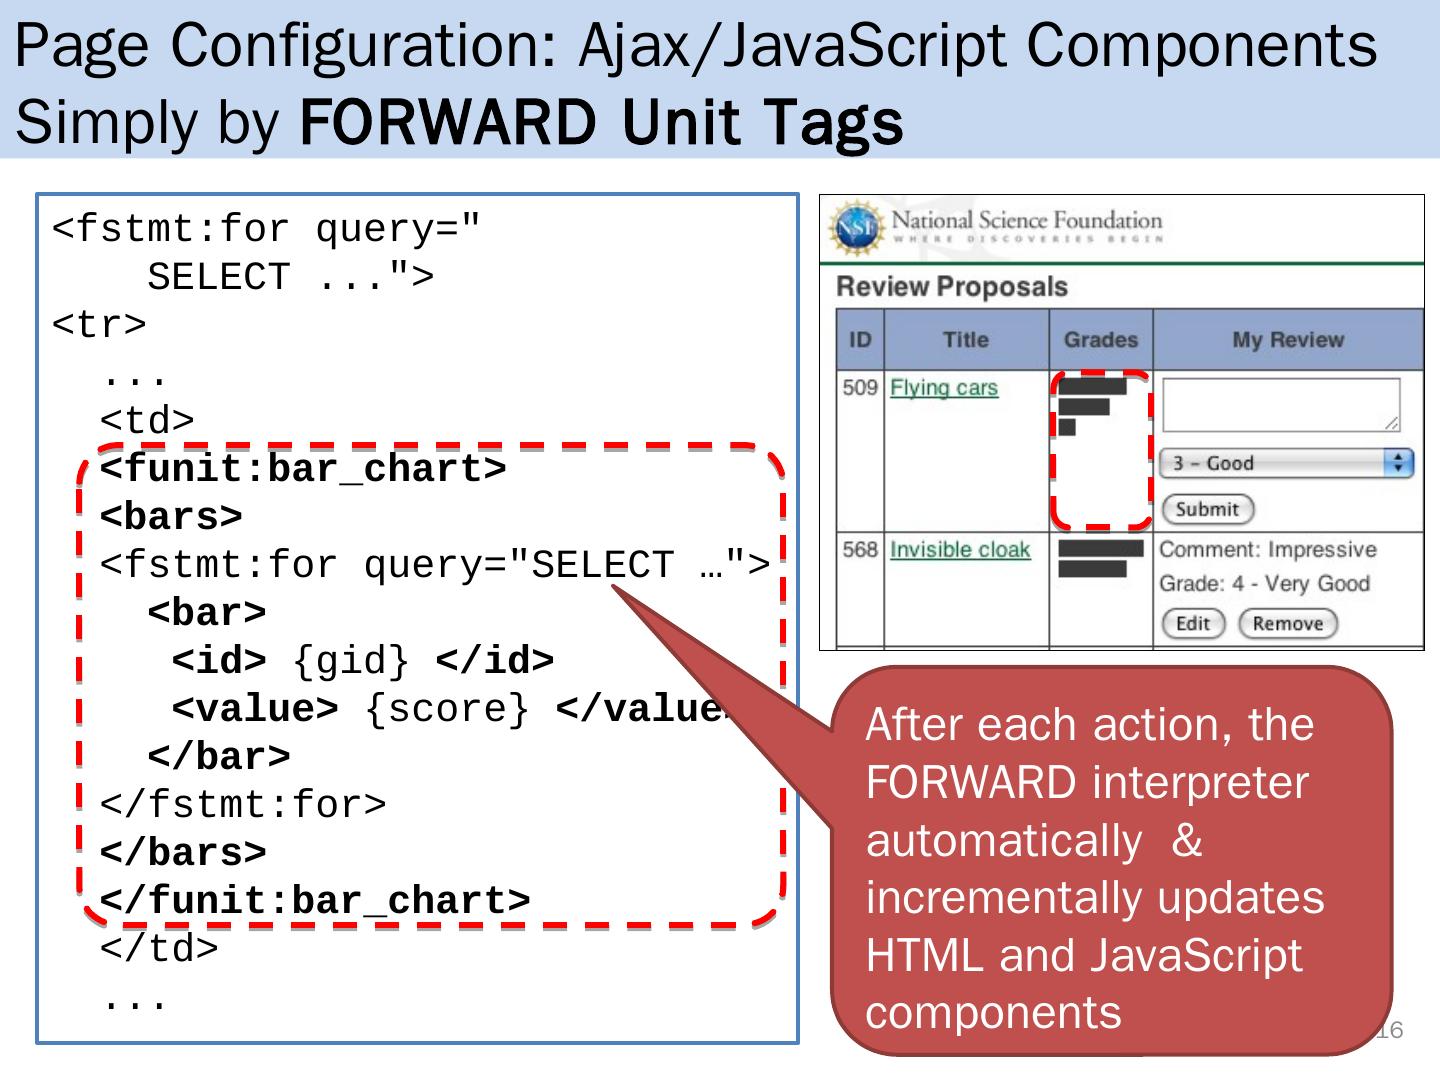Viewport: 1440px width, 1080px height.
Task: Click the slide title 'Page Configuration' line
Action: pos(696,46)
